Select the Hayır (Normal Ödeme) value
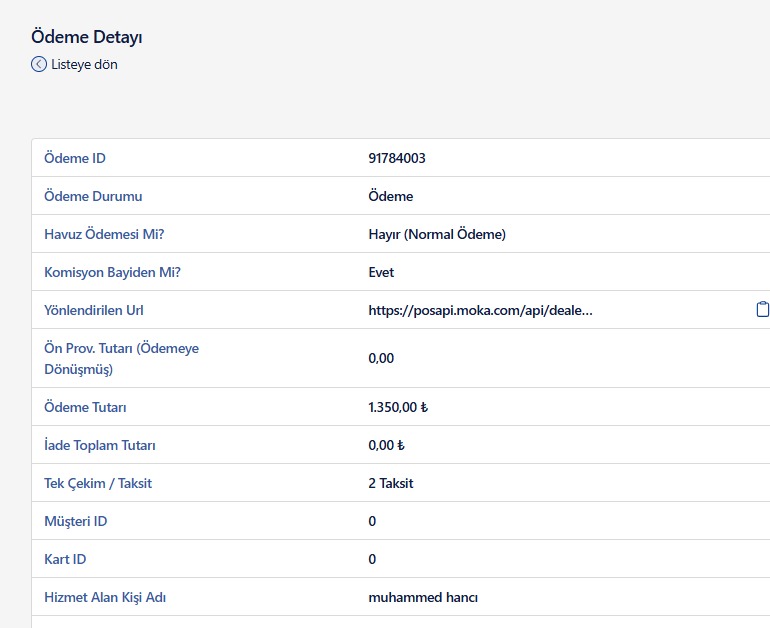770x628 pixels. [x=437, y=234]
